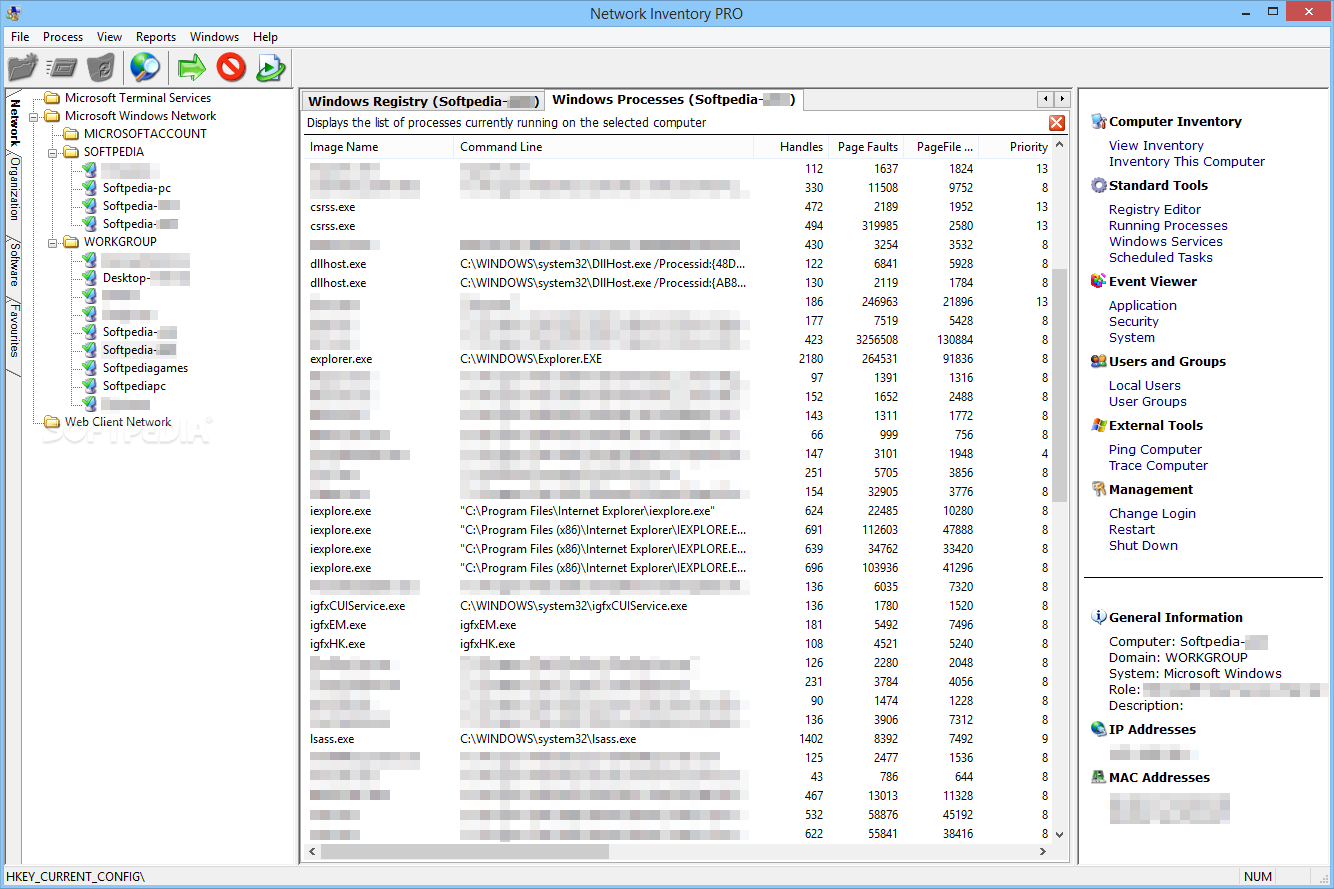Click the Event Viewer section icon
1334x889 pixels.
click(x=1099, y=282)
